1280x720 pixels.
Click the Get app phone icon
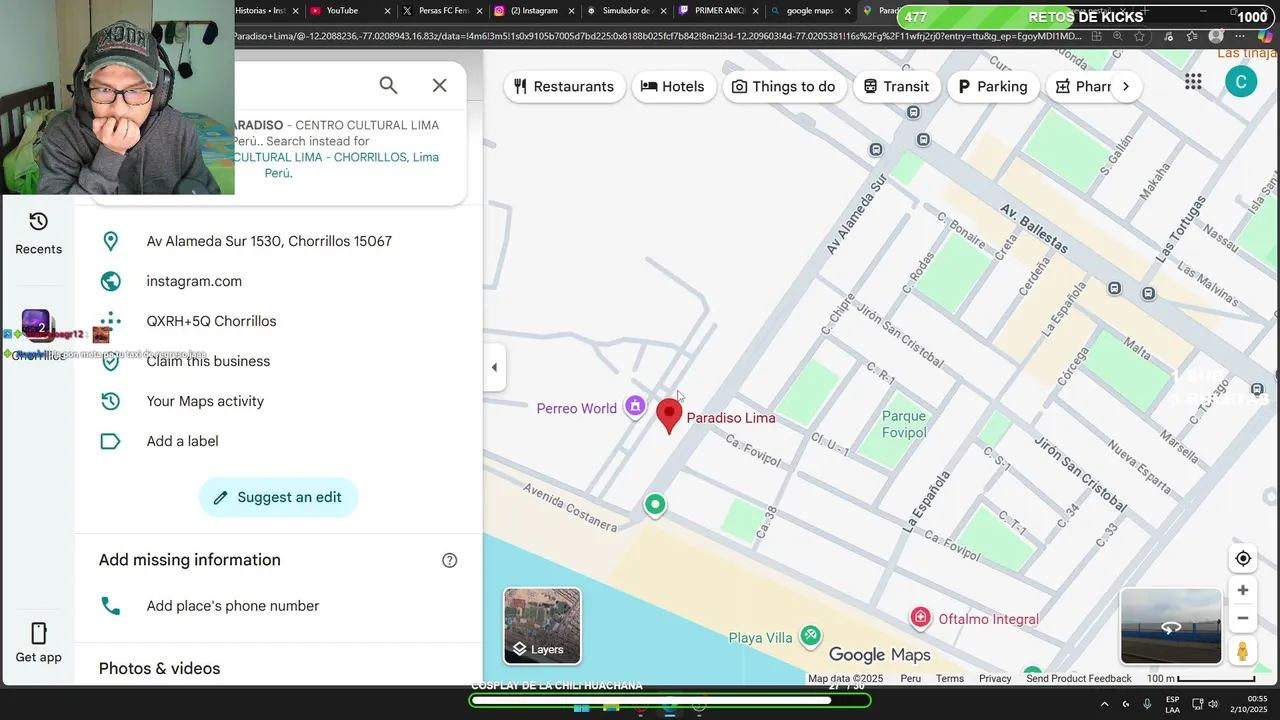point(38,633)
